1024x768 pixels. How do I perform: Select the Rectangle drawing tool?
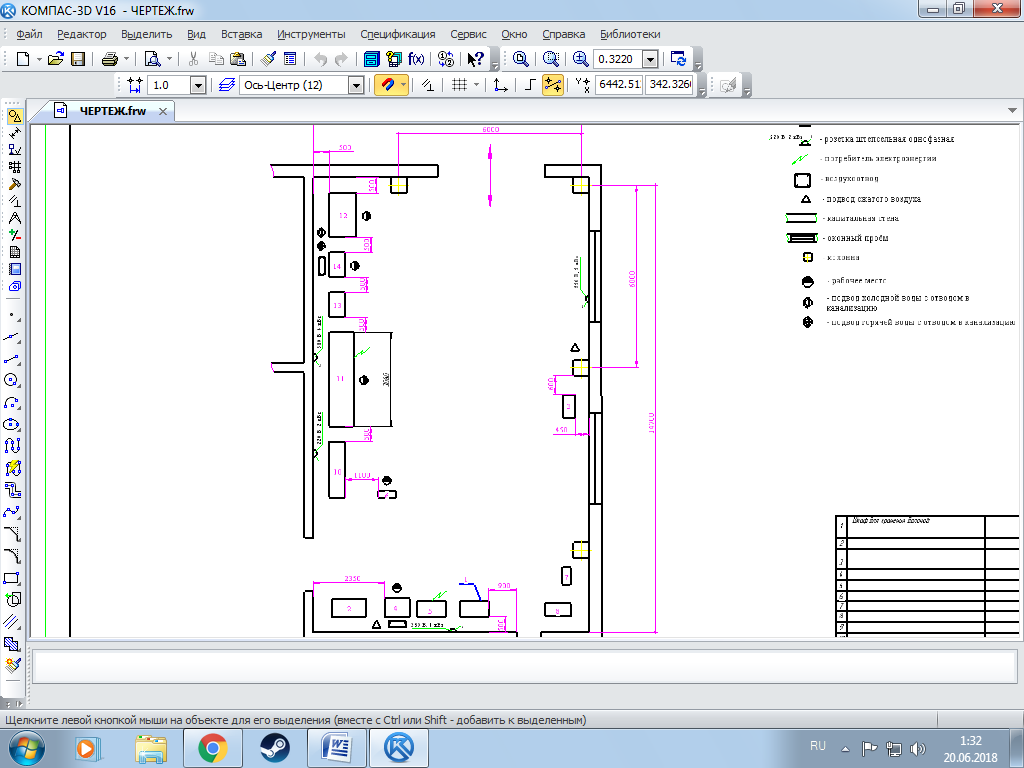[13, 578]
